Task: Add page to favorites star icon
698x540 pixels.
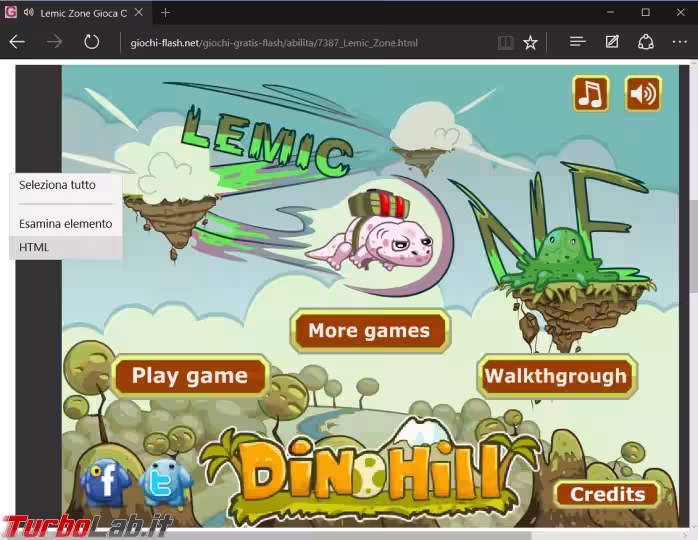Action: click(531, 42)
